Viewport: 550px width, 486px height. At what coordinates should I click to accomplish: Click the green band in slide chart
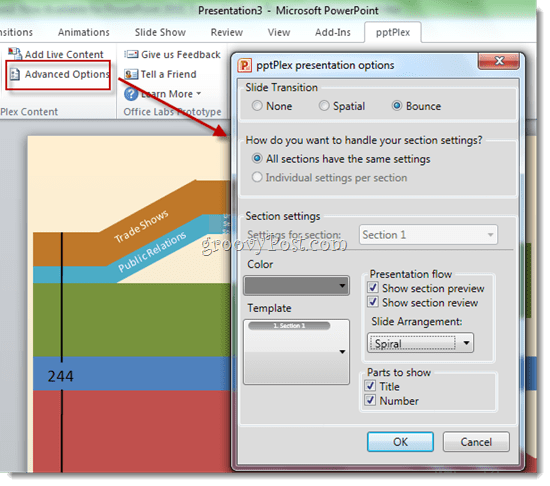132,320
